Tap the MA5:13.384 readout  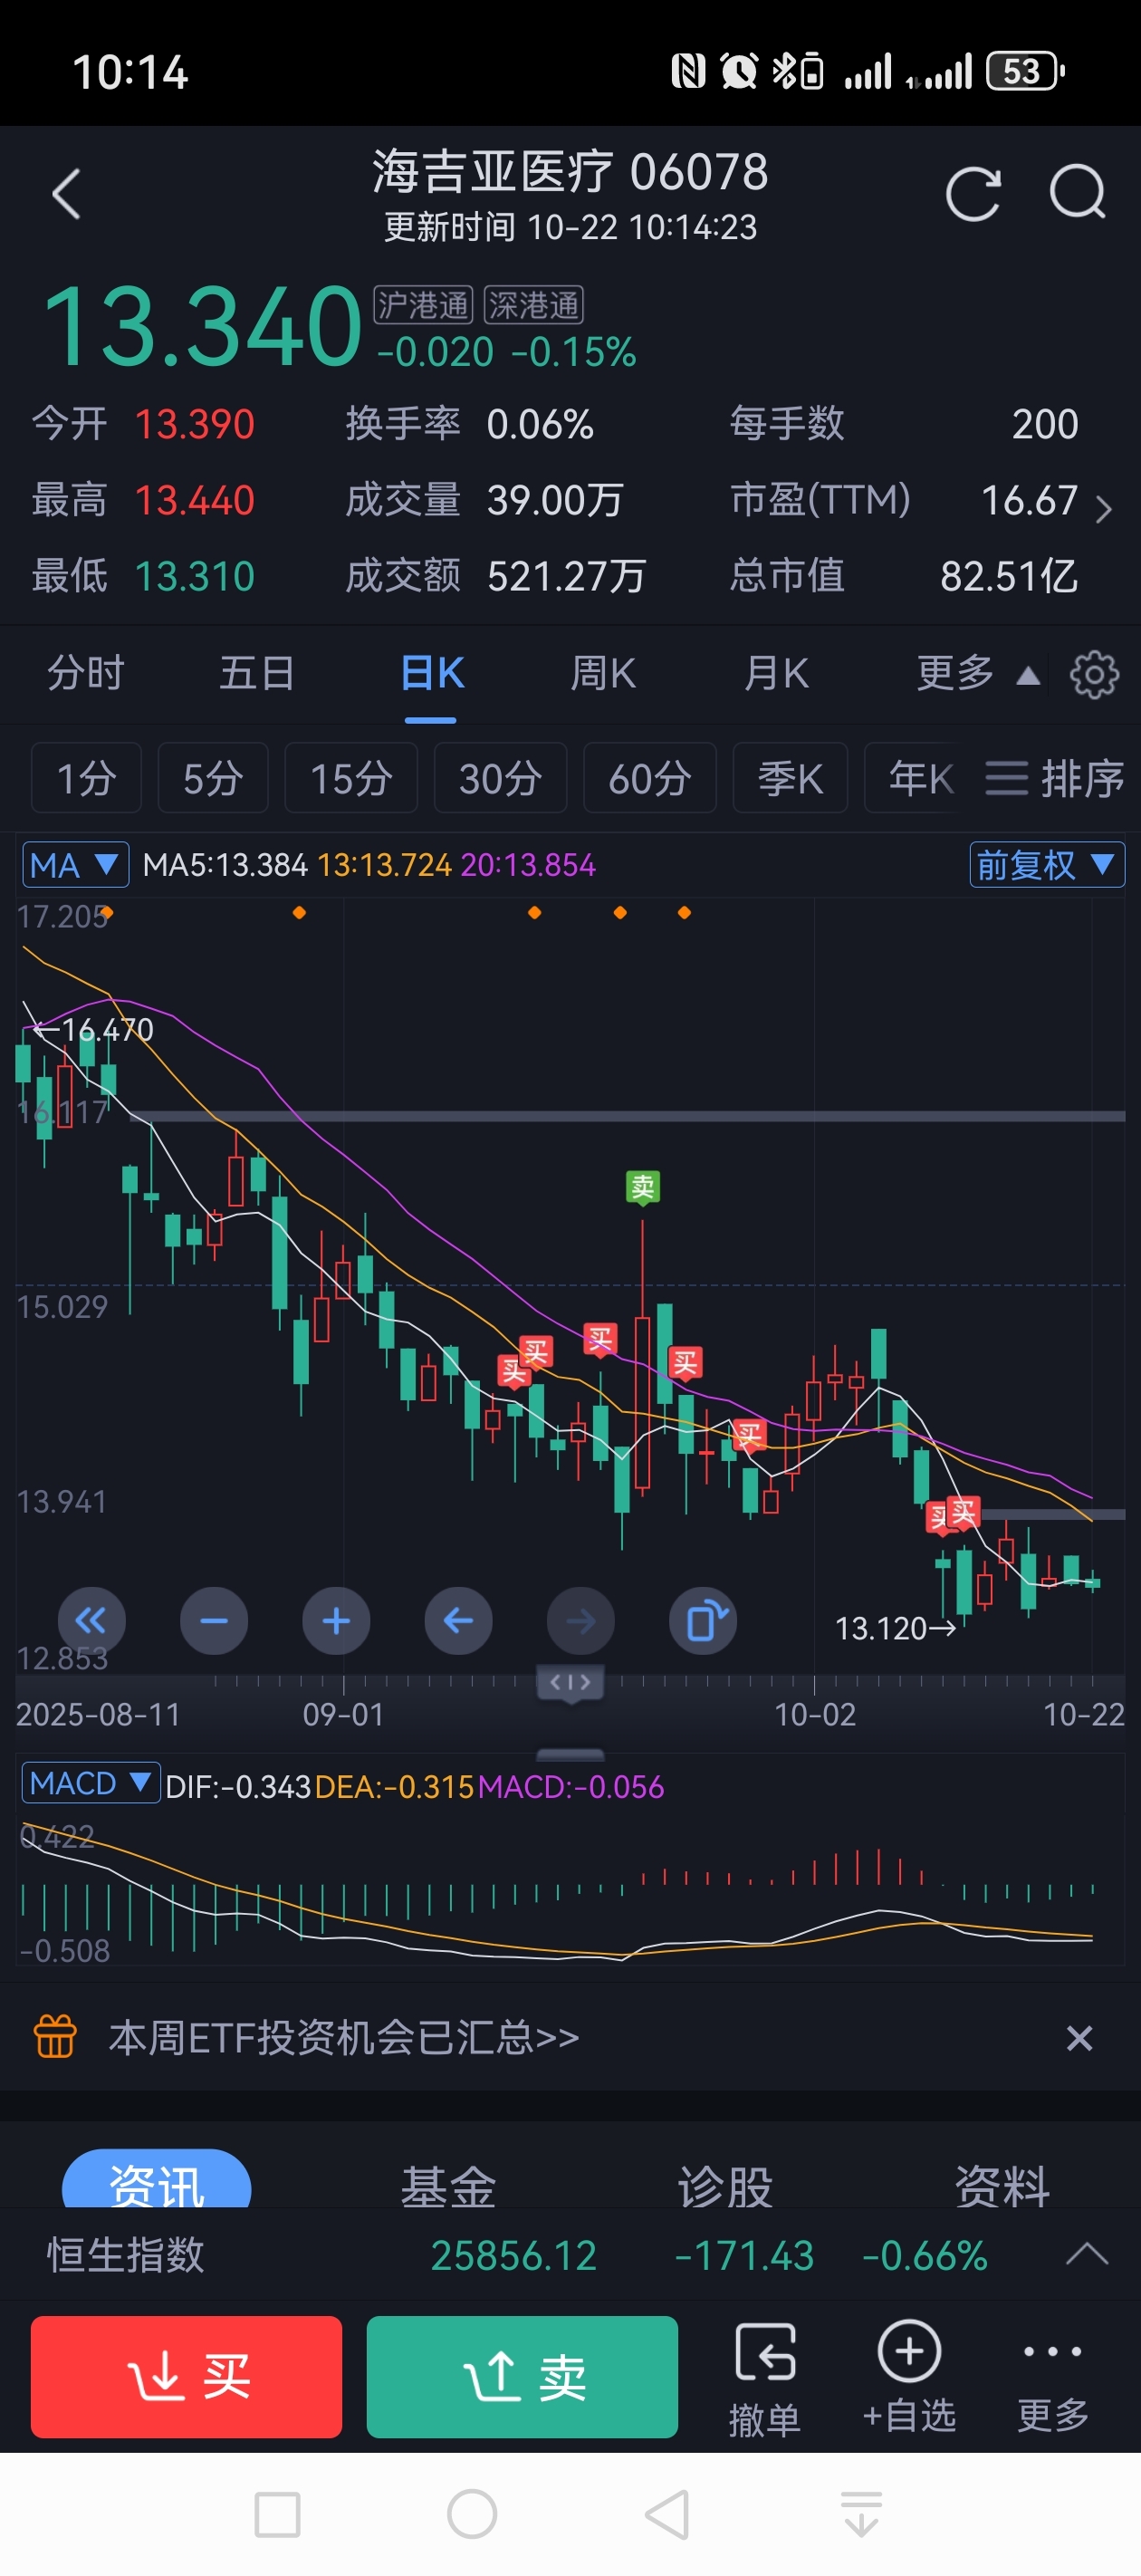(225, 865)
